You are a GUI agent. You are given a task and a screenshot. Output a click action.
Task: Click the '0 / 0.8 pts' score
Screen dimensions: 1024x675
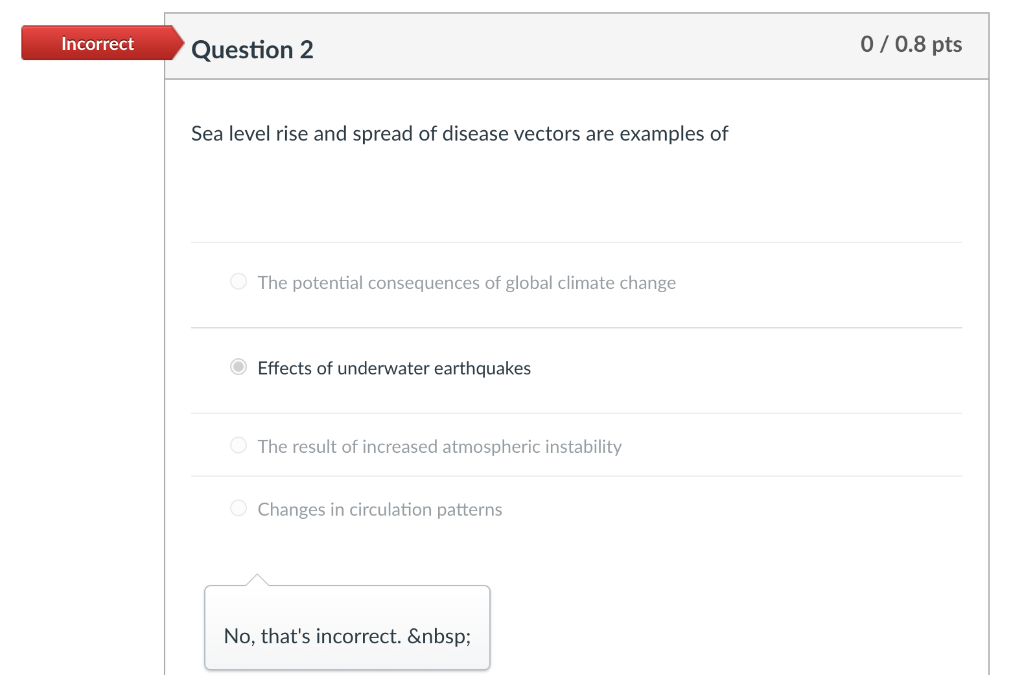(911, 44)
